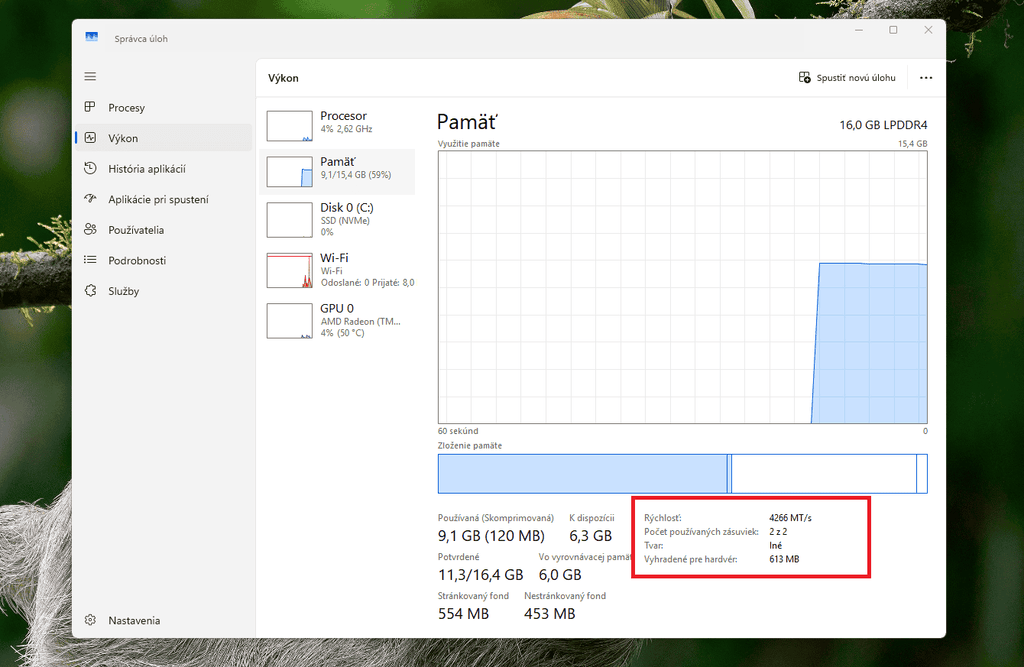Select the Výkon sidebar icon

point(90,138)
